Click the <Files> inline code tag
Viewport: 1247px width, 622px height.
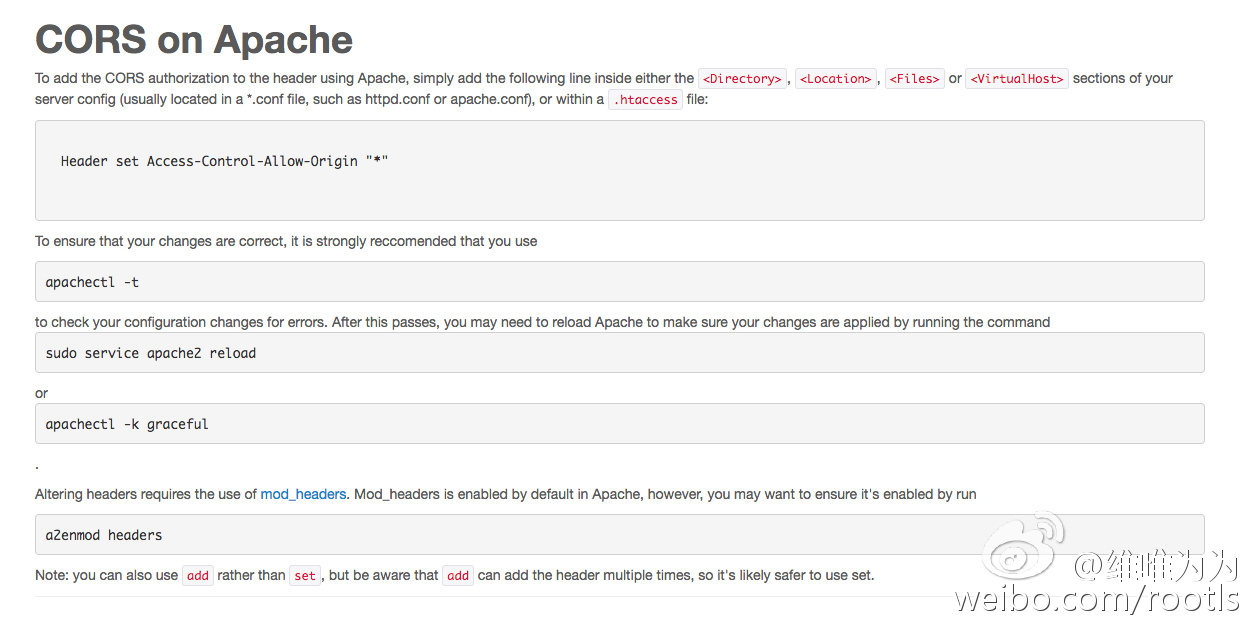[x=914, y=79]
